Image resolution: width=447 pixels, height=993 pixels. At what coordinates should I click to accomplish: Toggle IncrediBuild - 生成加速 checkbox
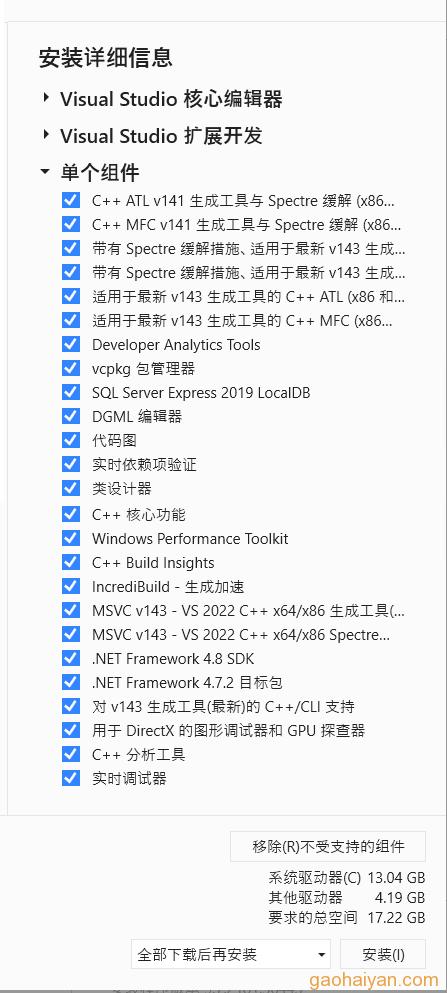71,586
